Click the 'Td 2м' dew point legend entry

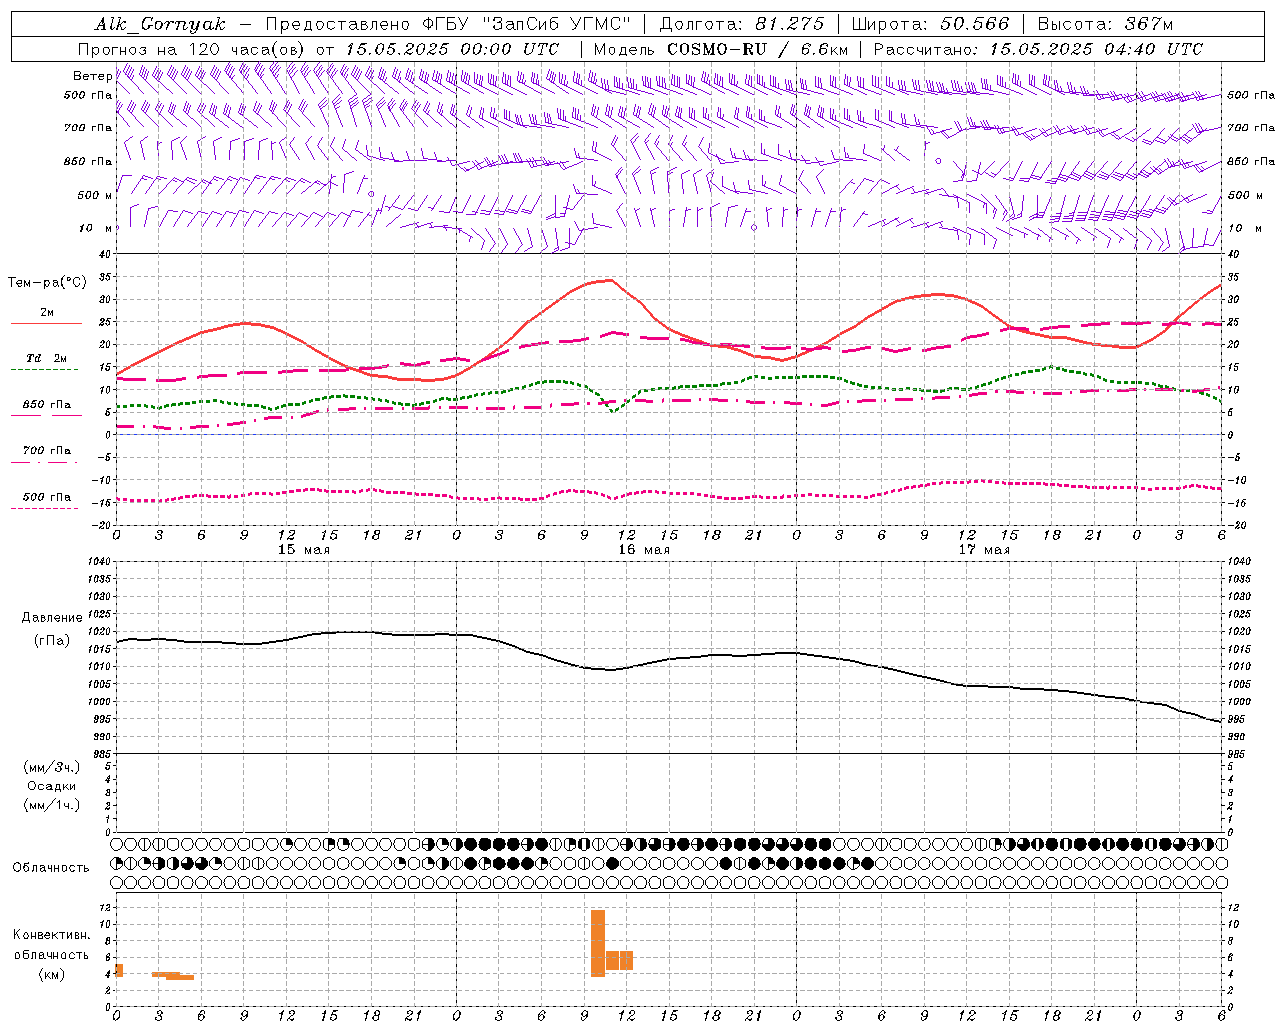click(46, 358)
